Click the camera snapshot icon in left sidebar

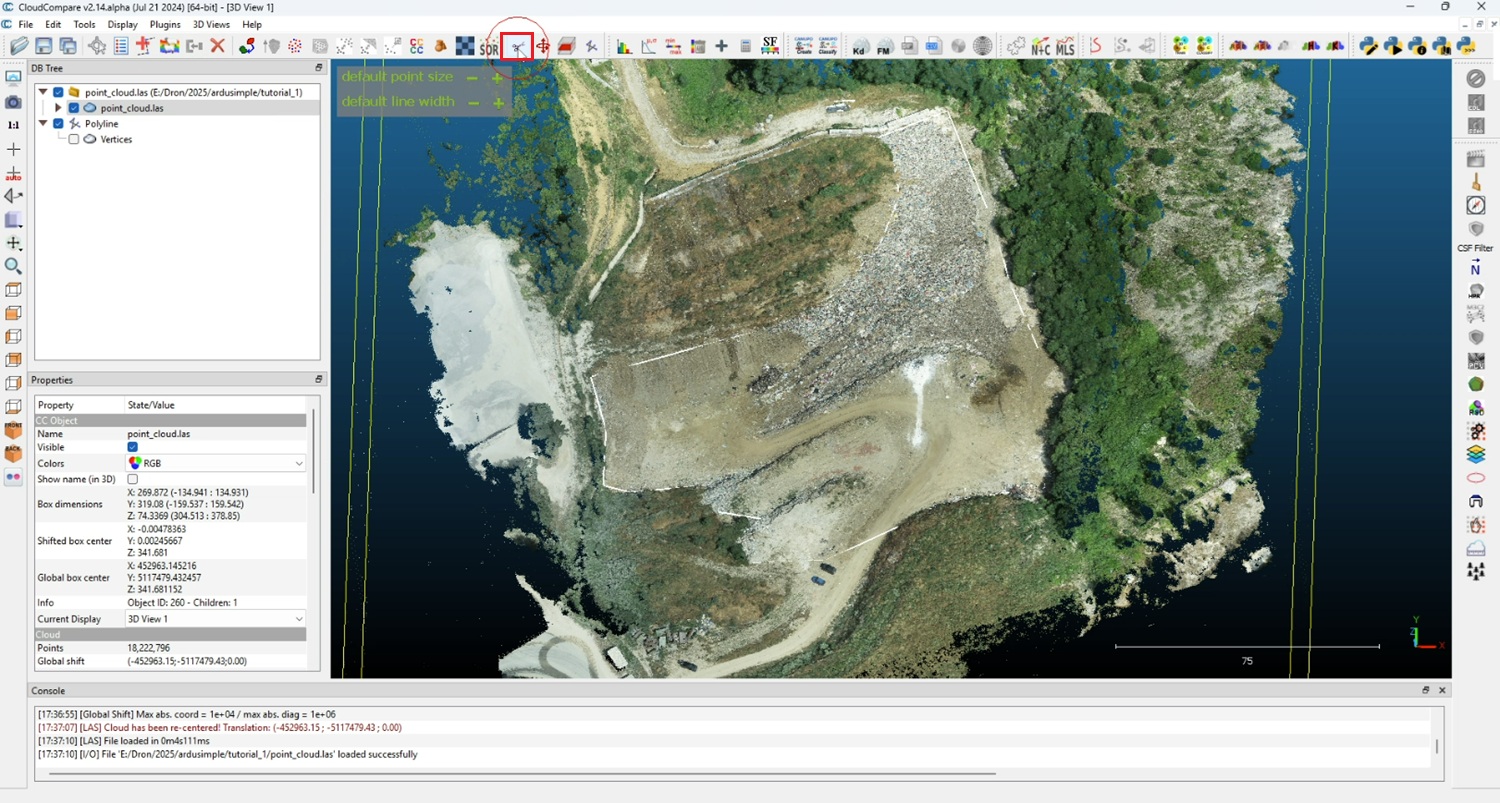(13, 102)
